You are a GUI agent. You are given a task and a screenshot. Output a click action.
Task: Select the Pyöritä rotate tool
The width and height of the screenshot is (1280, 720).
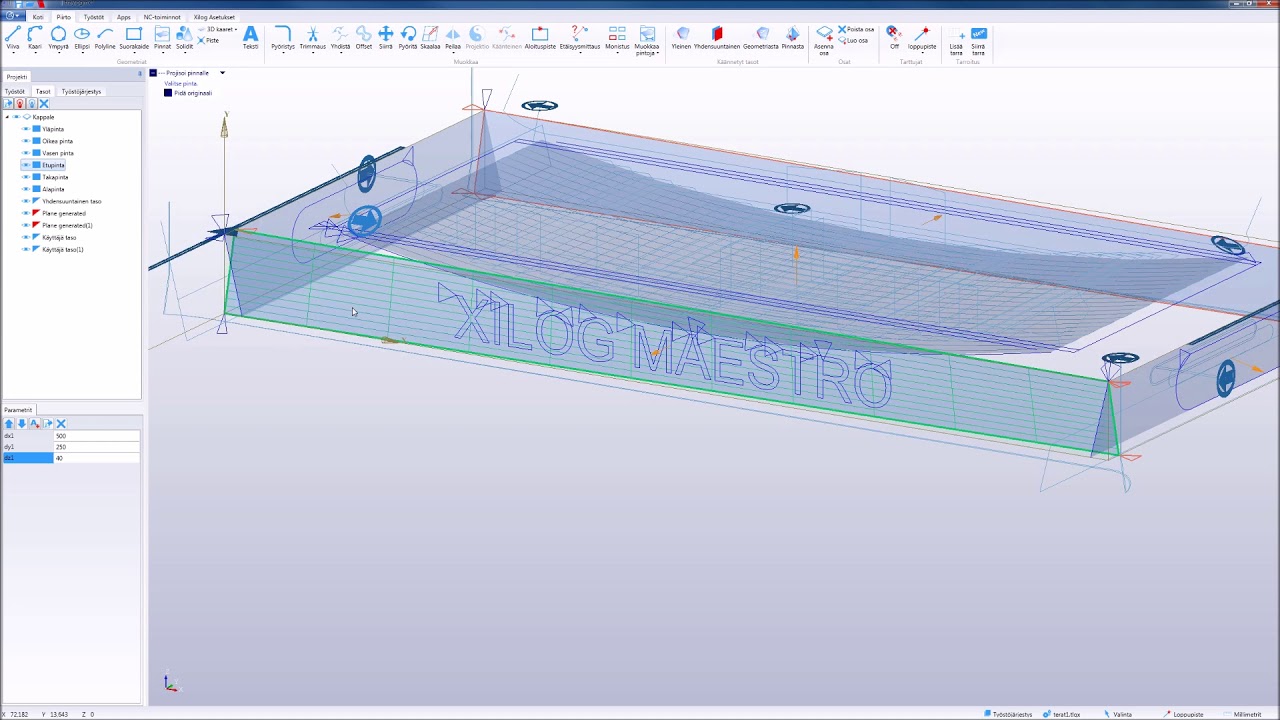408,38
